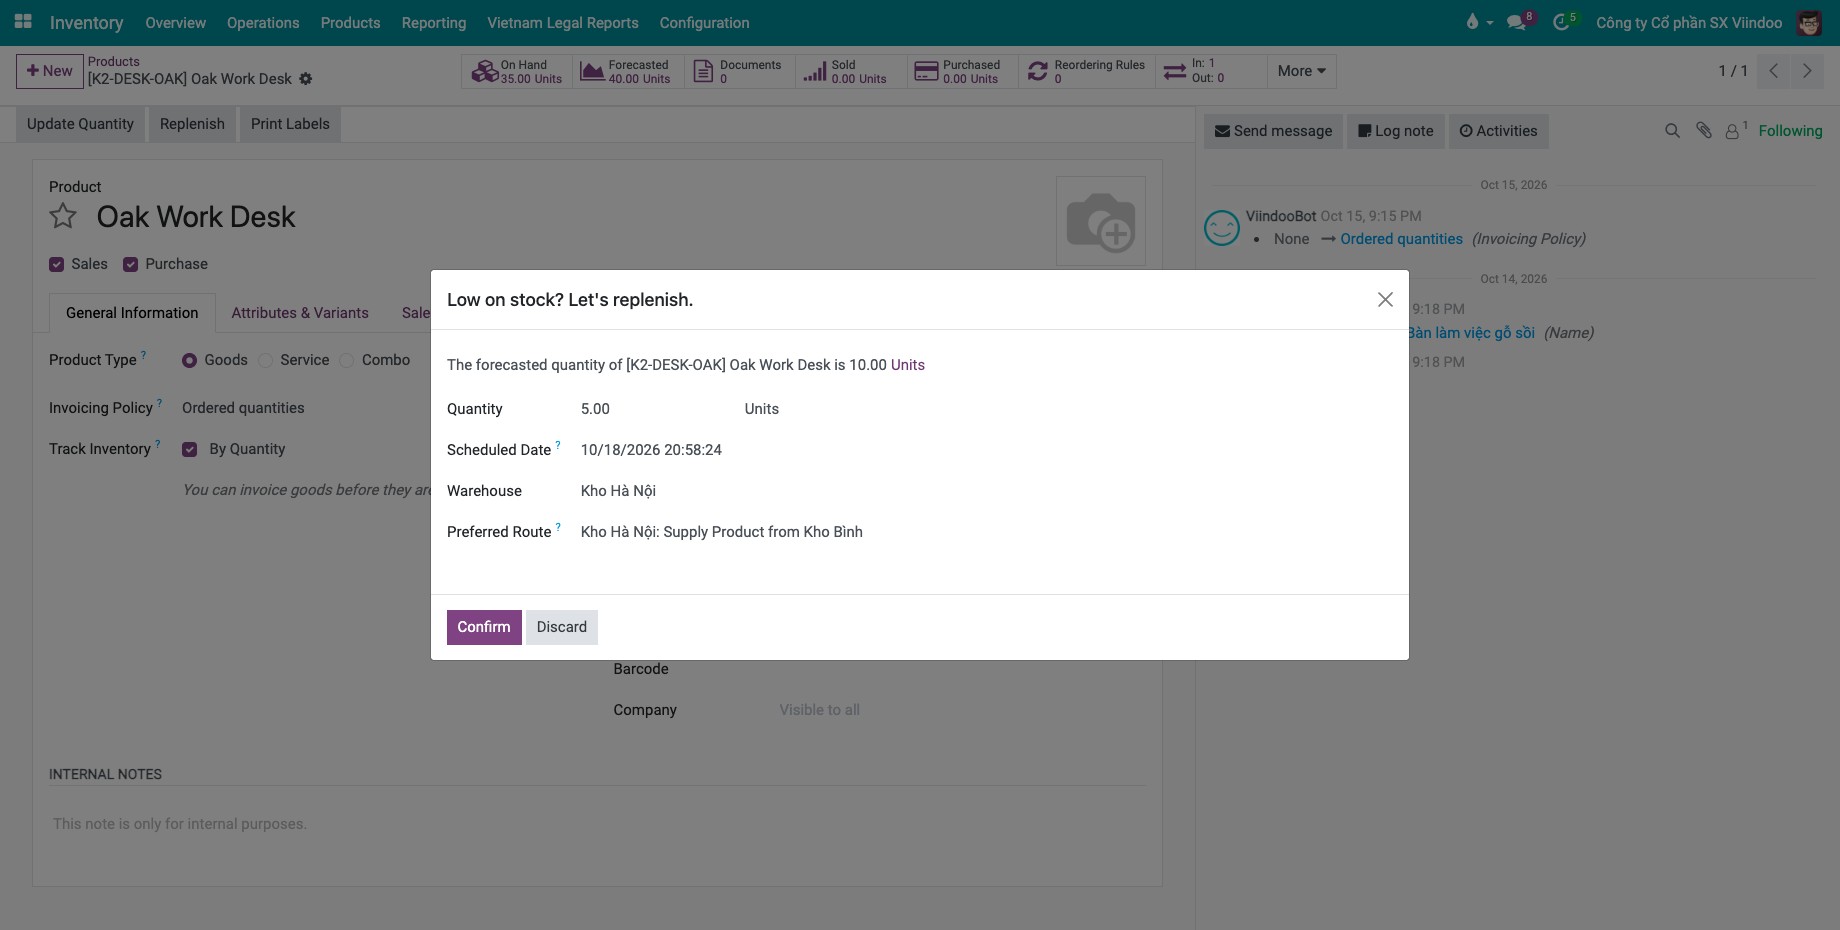
Task: Toggle Track Inventory checkbox
Action: tap(189, 449)
